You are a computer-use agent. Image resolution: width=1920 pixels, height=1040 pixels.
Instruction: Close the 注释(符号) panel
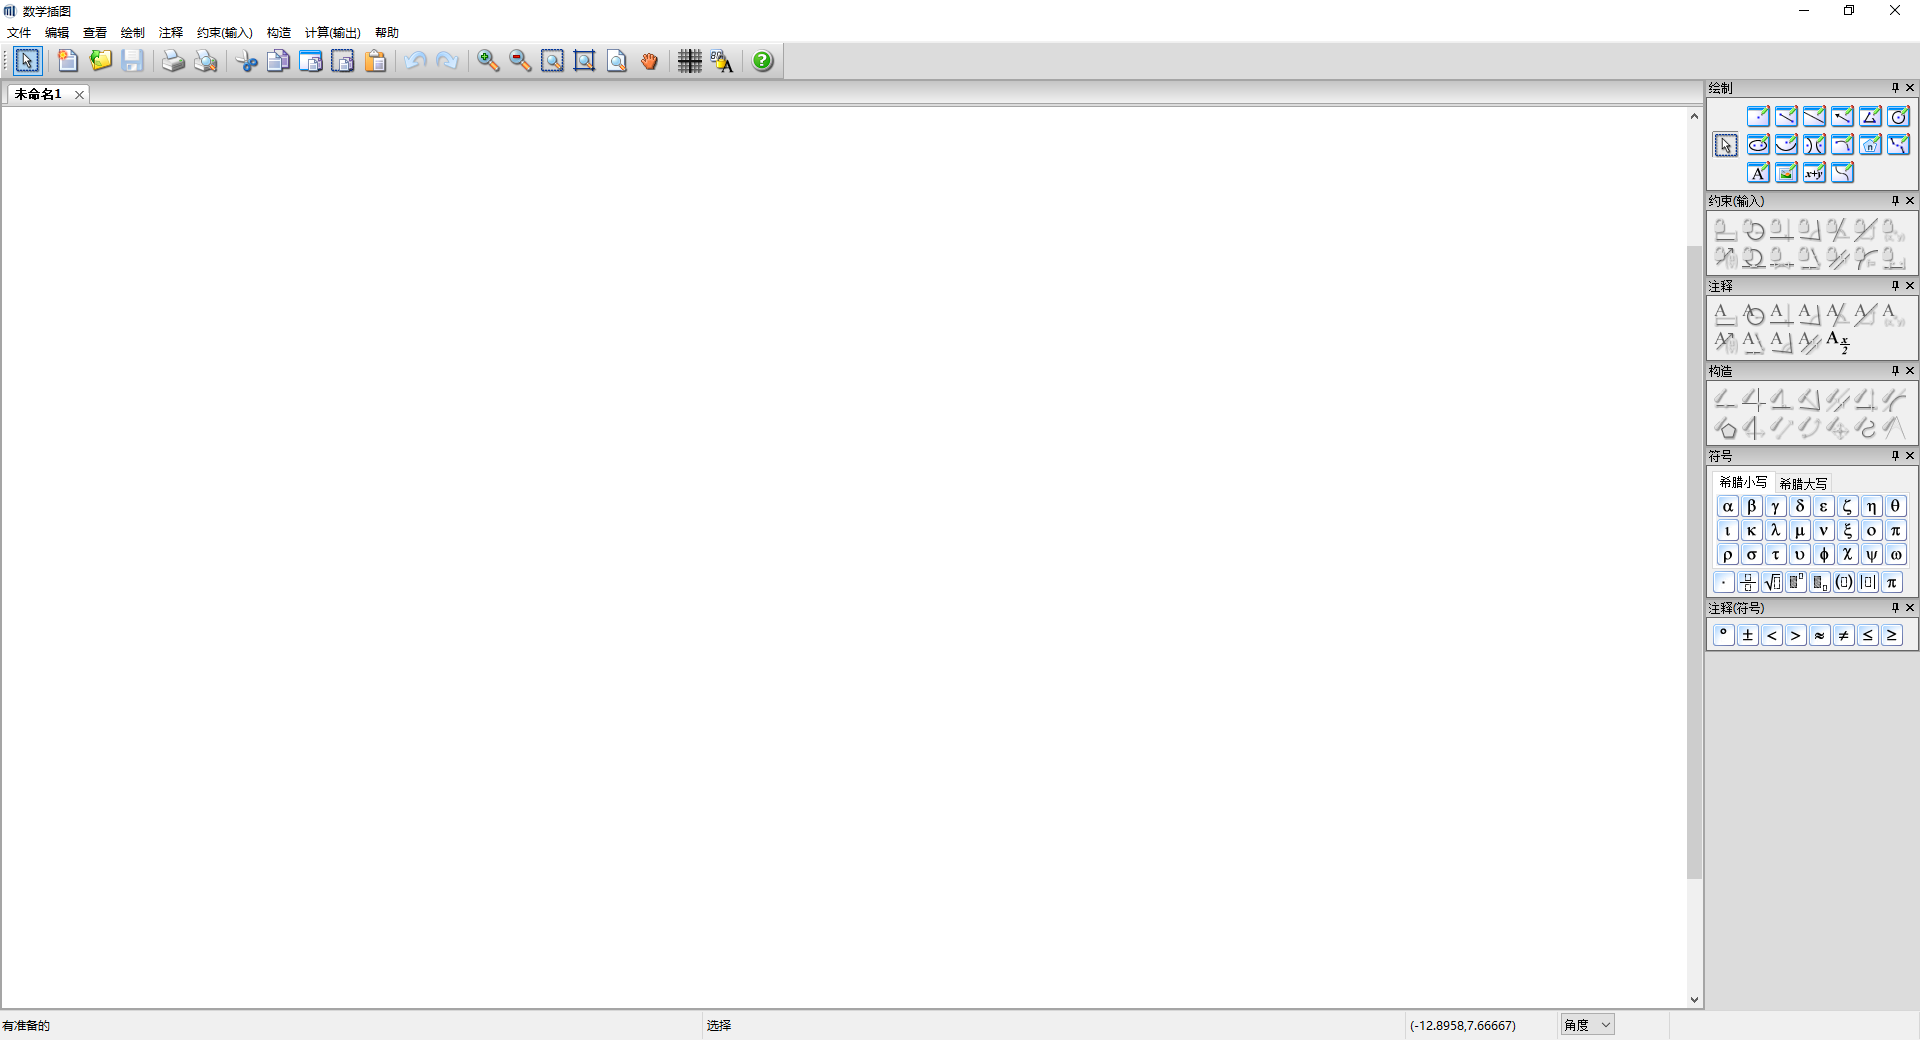point(1910,608)
